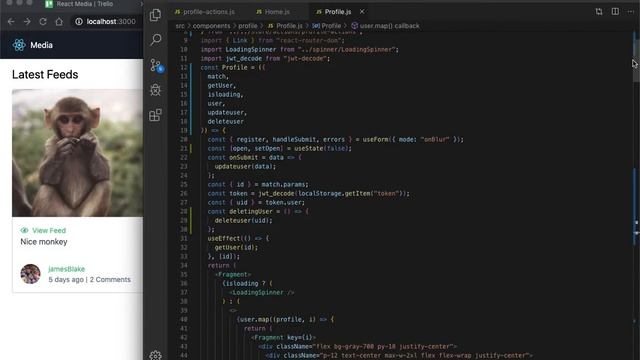The height and width of the screenshot is (360, 640).
Task: Click '5 days ago' timestamp text
Action: (66, 280)
